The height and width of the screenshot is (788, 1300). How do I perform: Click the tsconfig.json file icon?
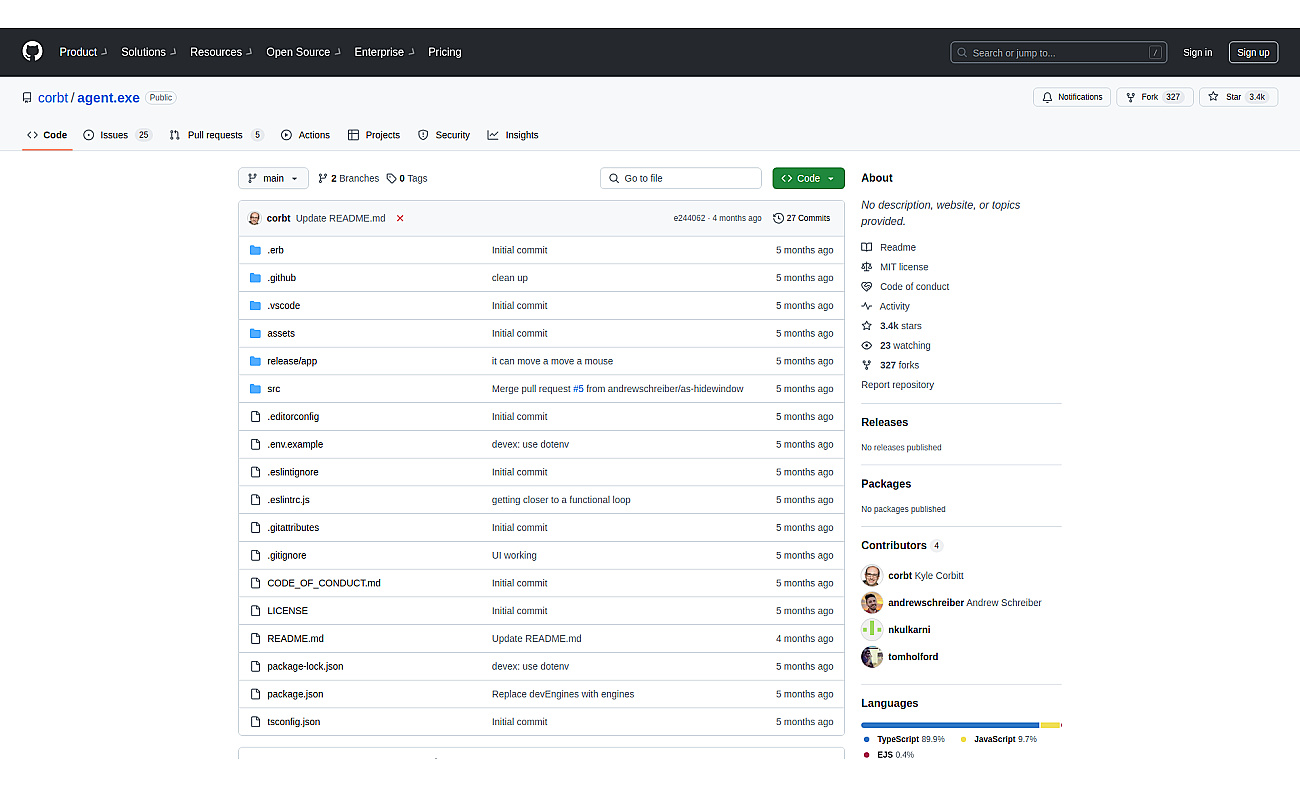(x=255, y=722)
